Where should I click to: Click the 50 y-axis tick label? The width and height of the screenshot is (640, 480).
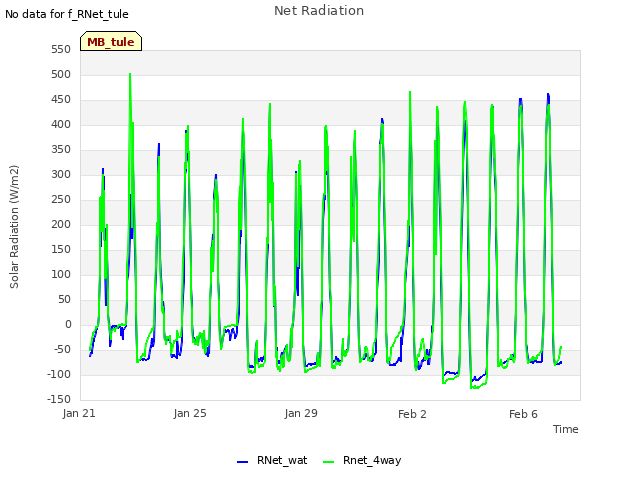[x=64, y=300]
